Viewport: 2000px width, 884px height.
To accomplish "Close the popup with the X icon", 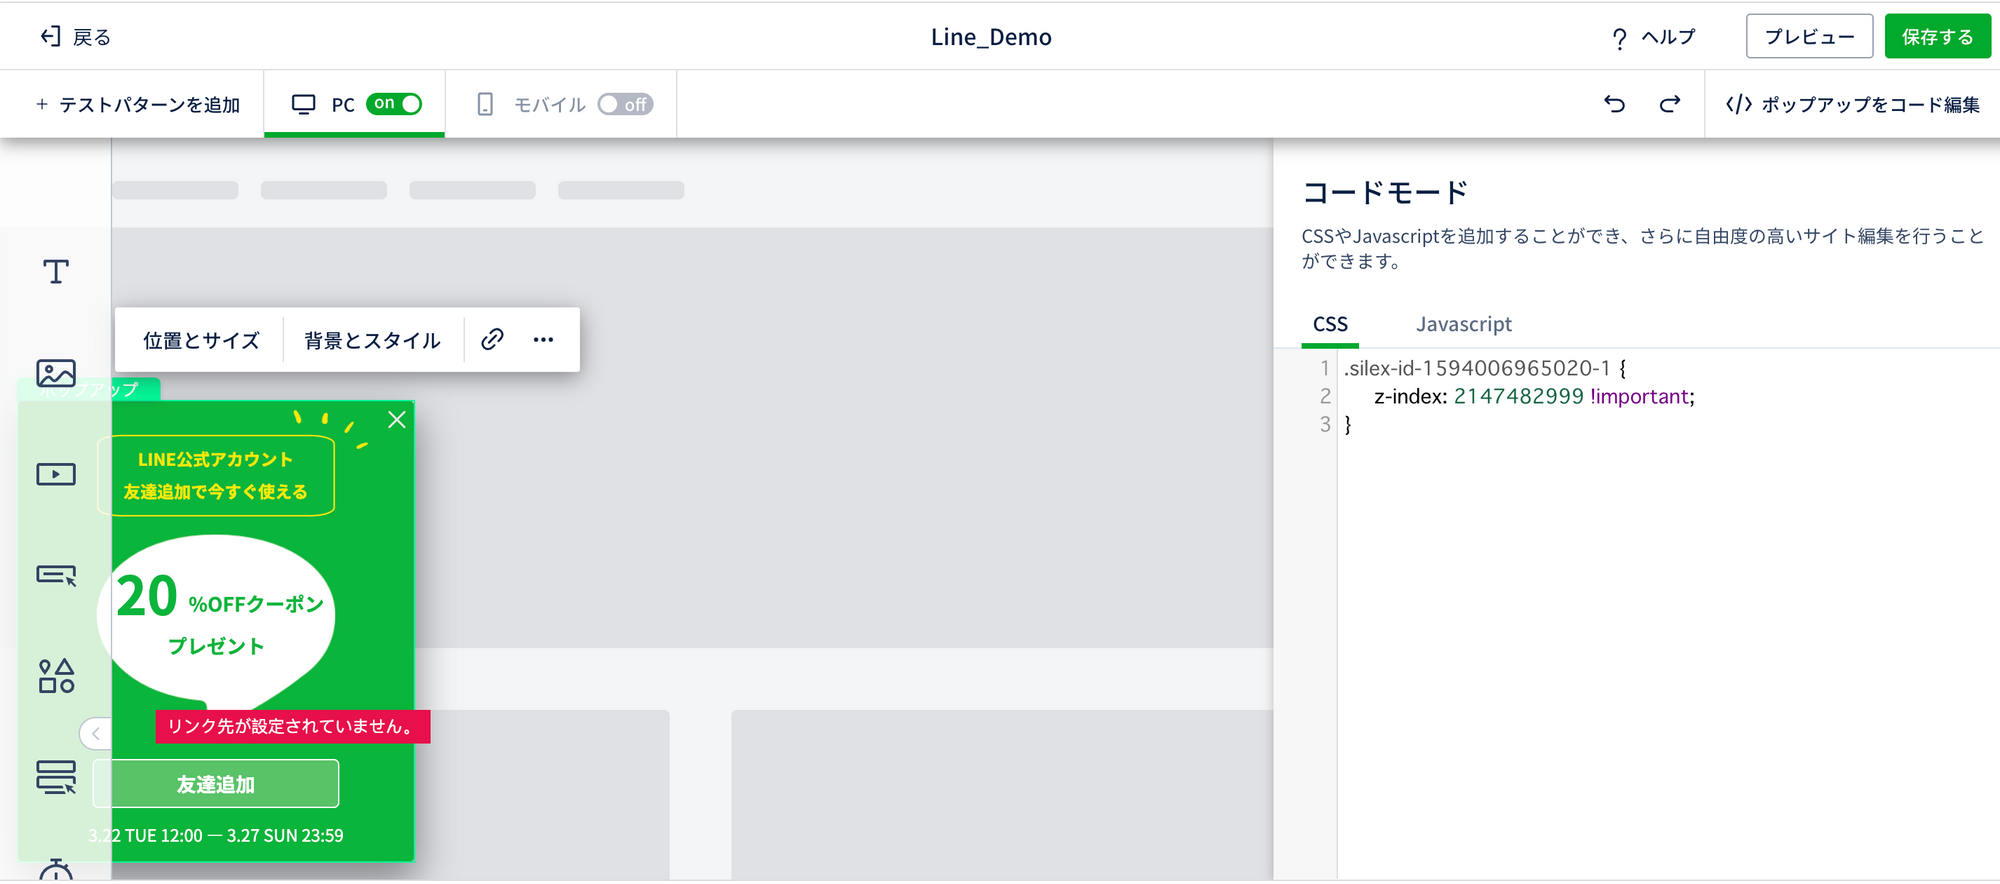I will click(x=397, y=420).
